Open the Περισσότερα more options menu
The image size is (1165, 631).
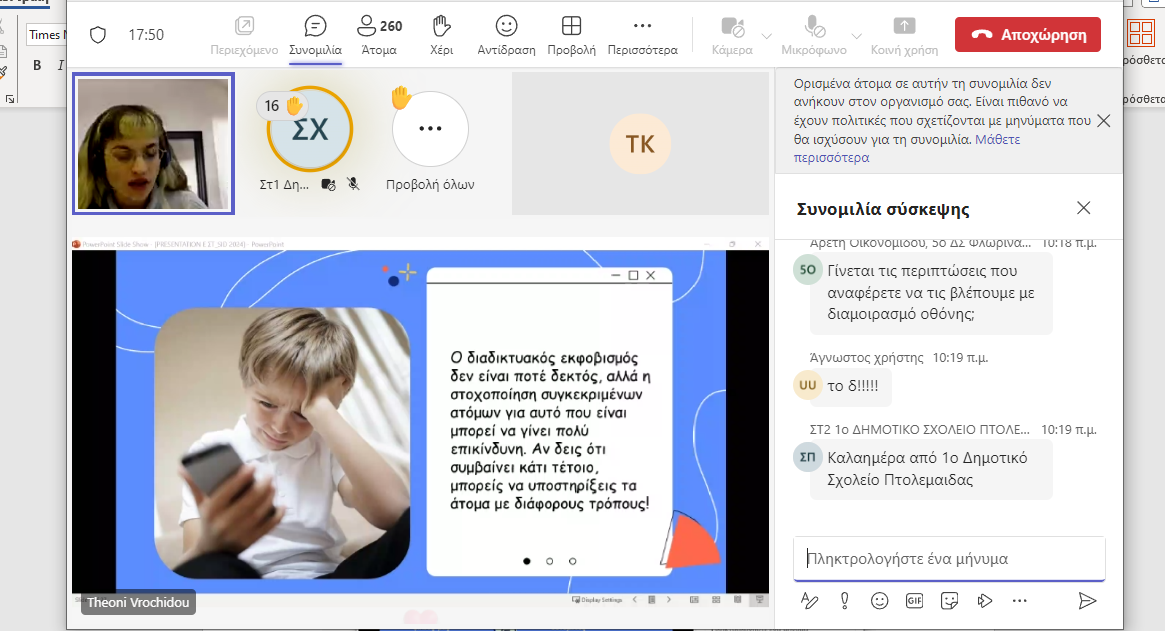[x=643, y=36]
